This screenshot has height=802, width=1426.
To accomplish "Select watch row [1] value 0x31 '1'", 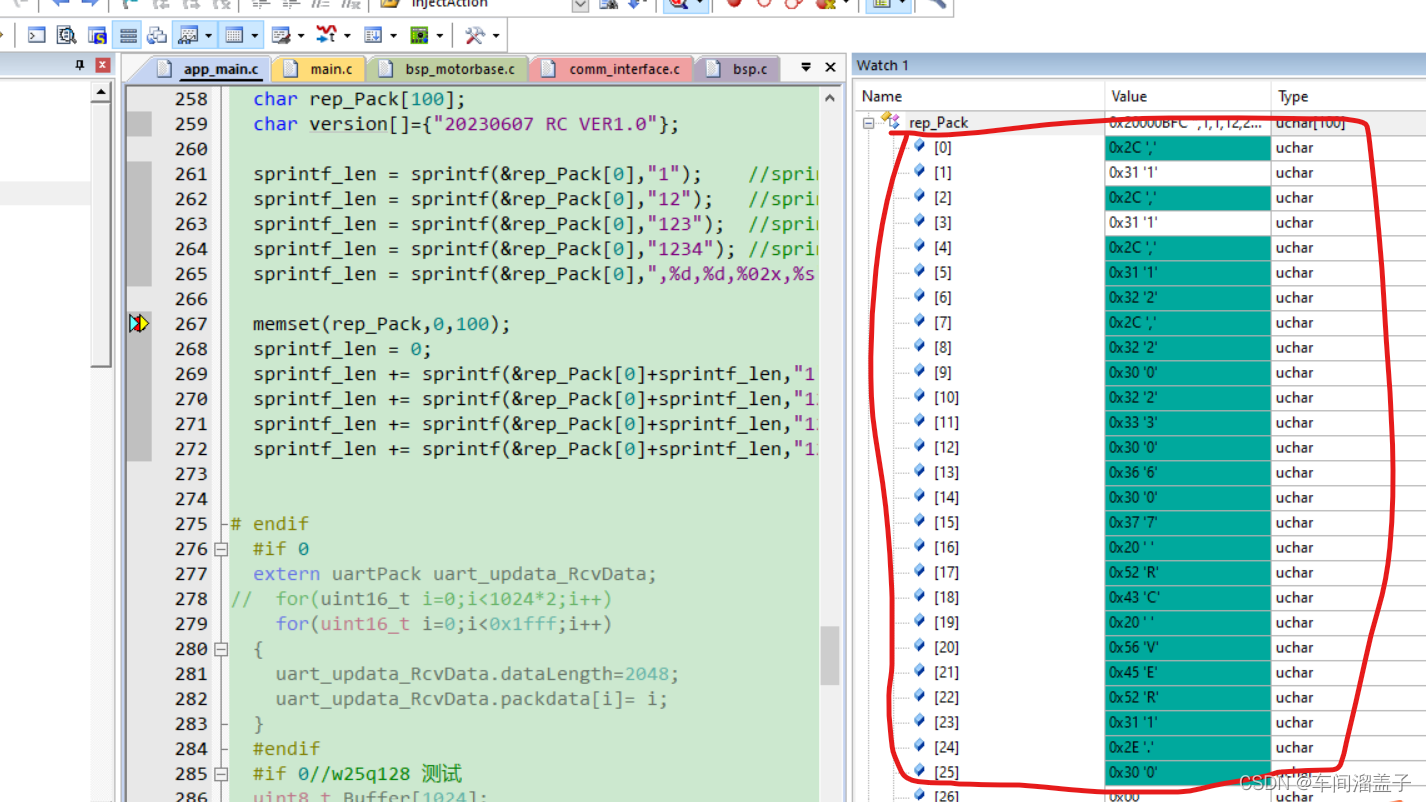I will (x=1188, y=173).
